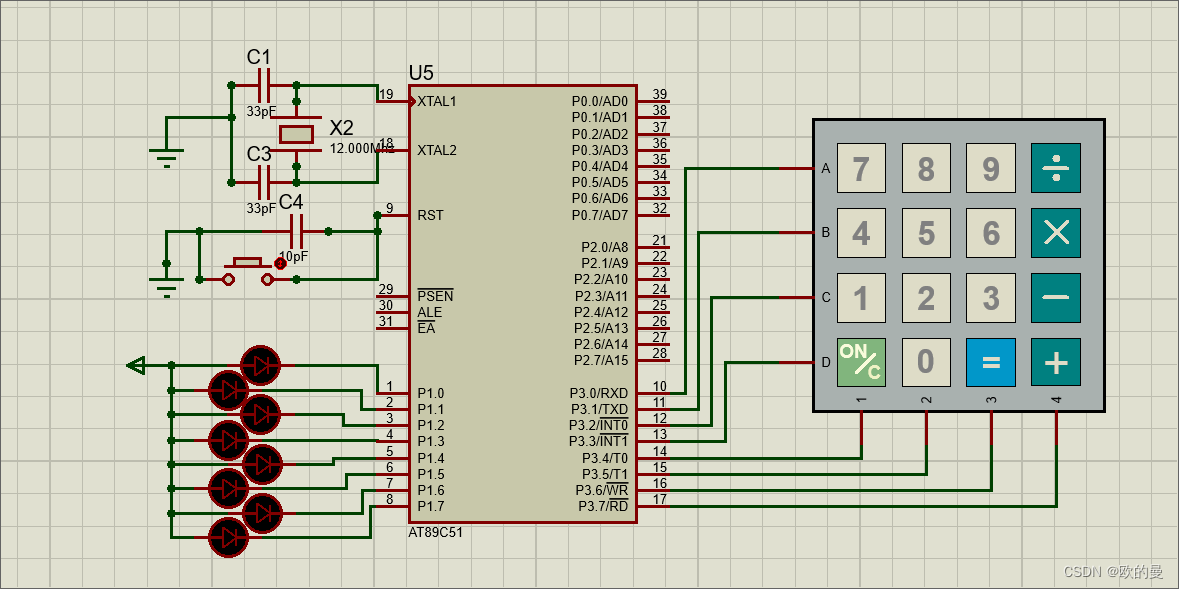Select the LED connected to P1.5
The height and width of the screenshot is (589, 1179).
point(228,489)
